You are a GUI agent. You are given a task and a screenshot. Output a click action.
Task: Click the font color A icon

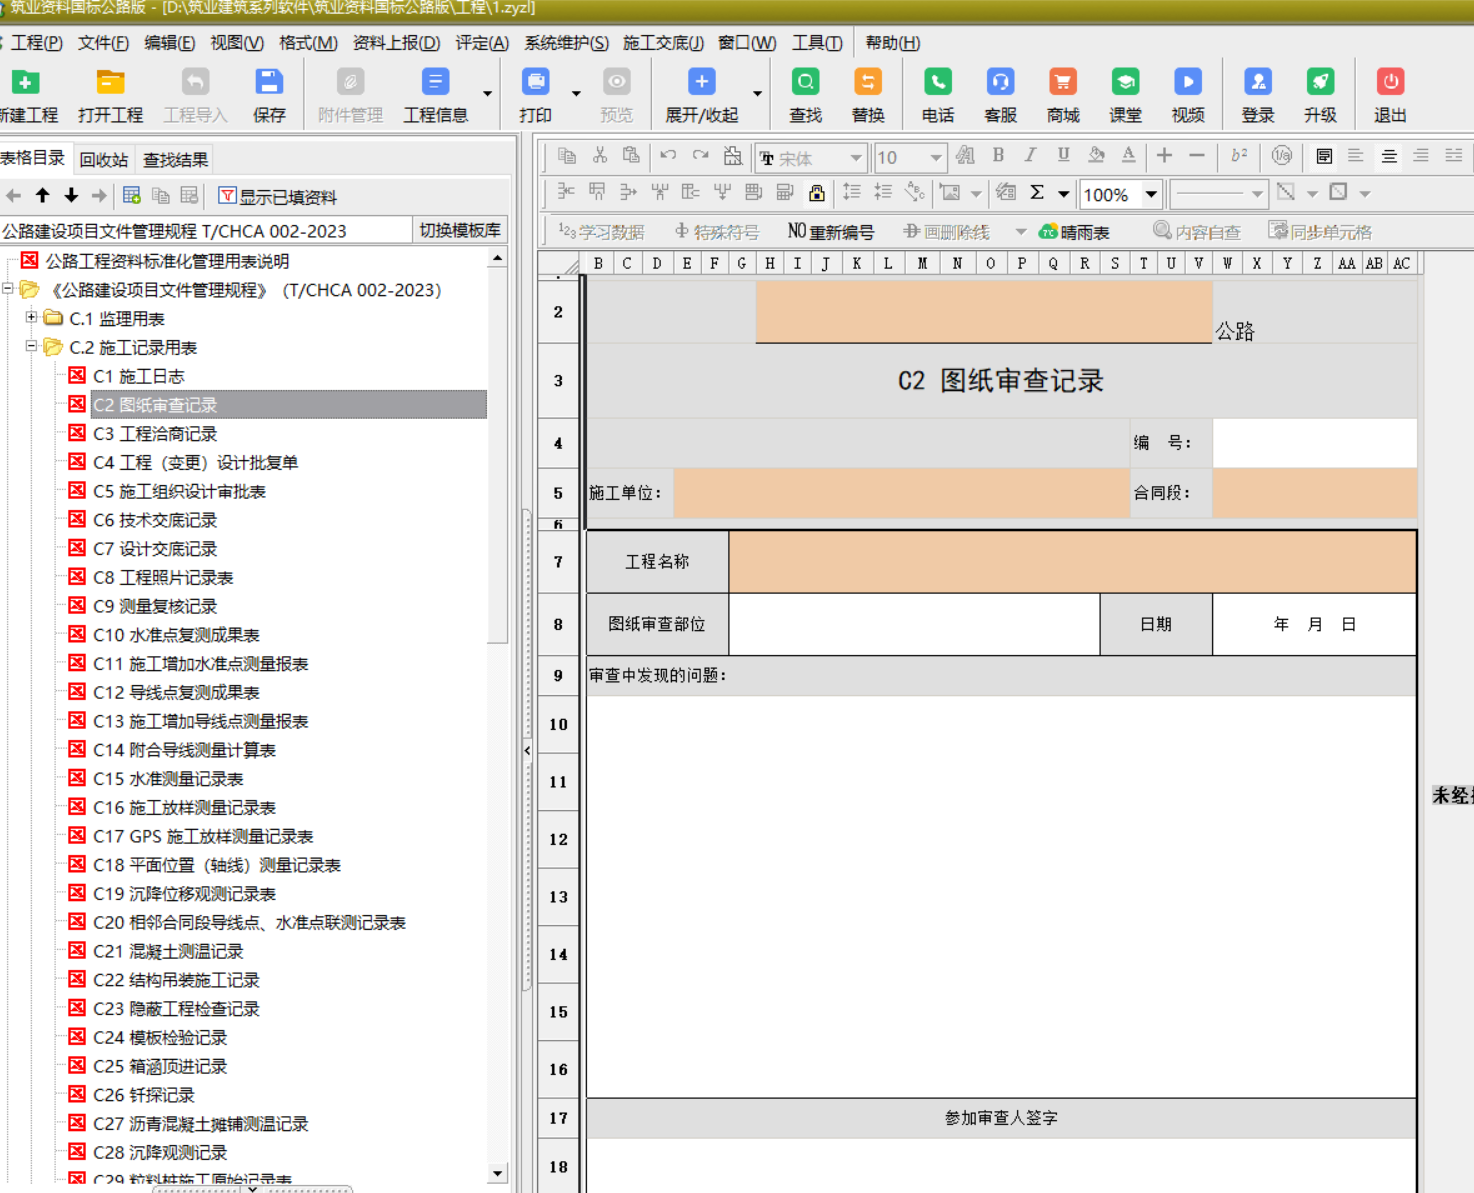(x=1128, y=156)
